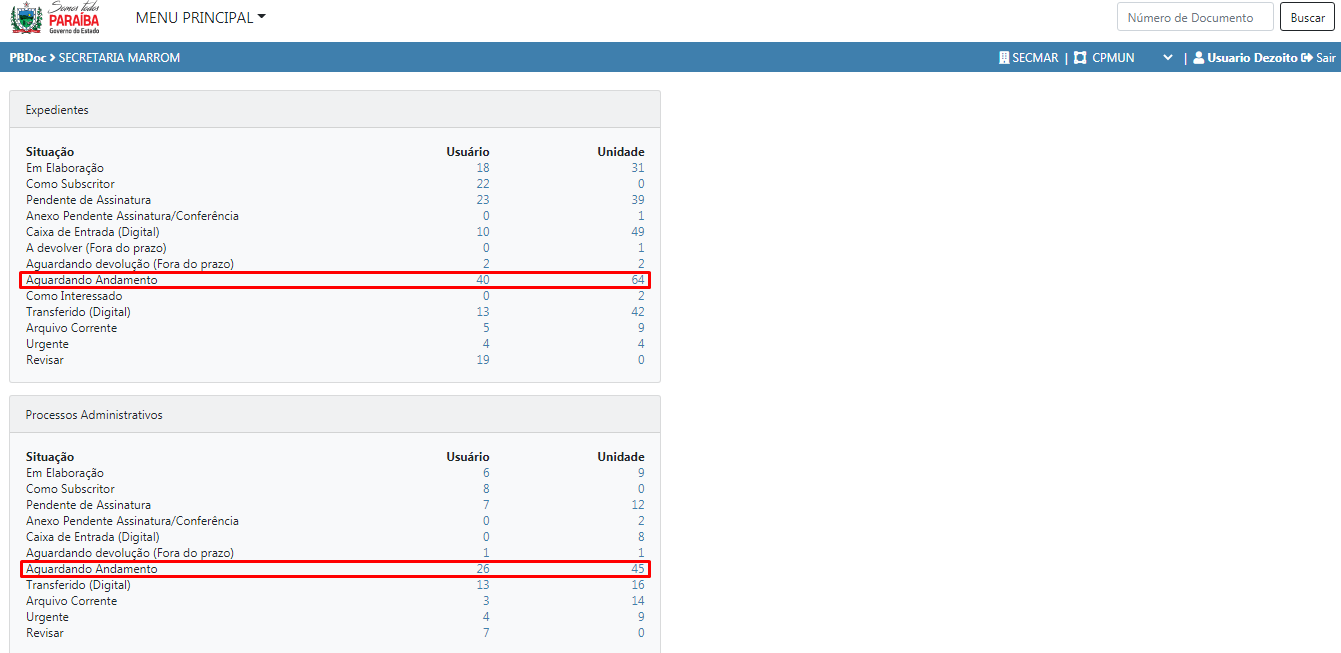Screen dimensions: 1341x653
Task: Open Expedientes Transferido (Digital) user count 13
Action: click(483, 312)
